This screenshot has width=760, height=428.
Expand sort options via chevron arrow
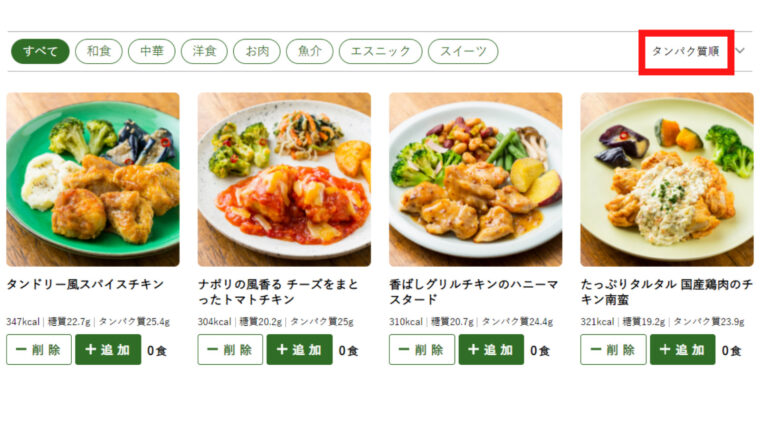[x=740, y=50]
